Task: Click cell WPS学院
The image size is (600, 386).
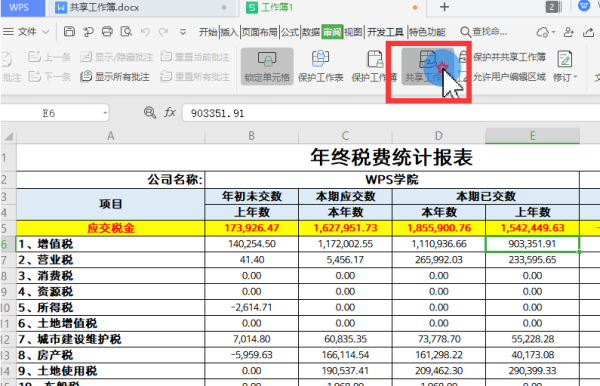Action: [392, 179]
